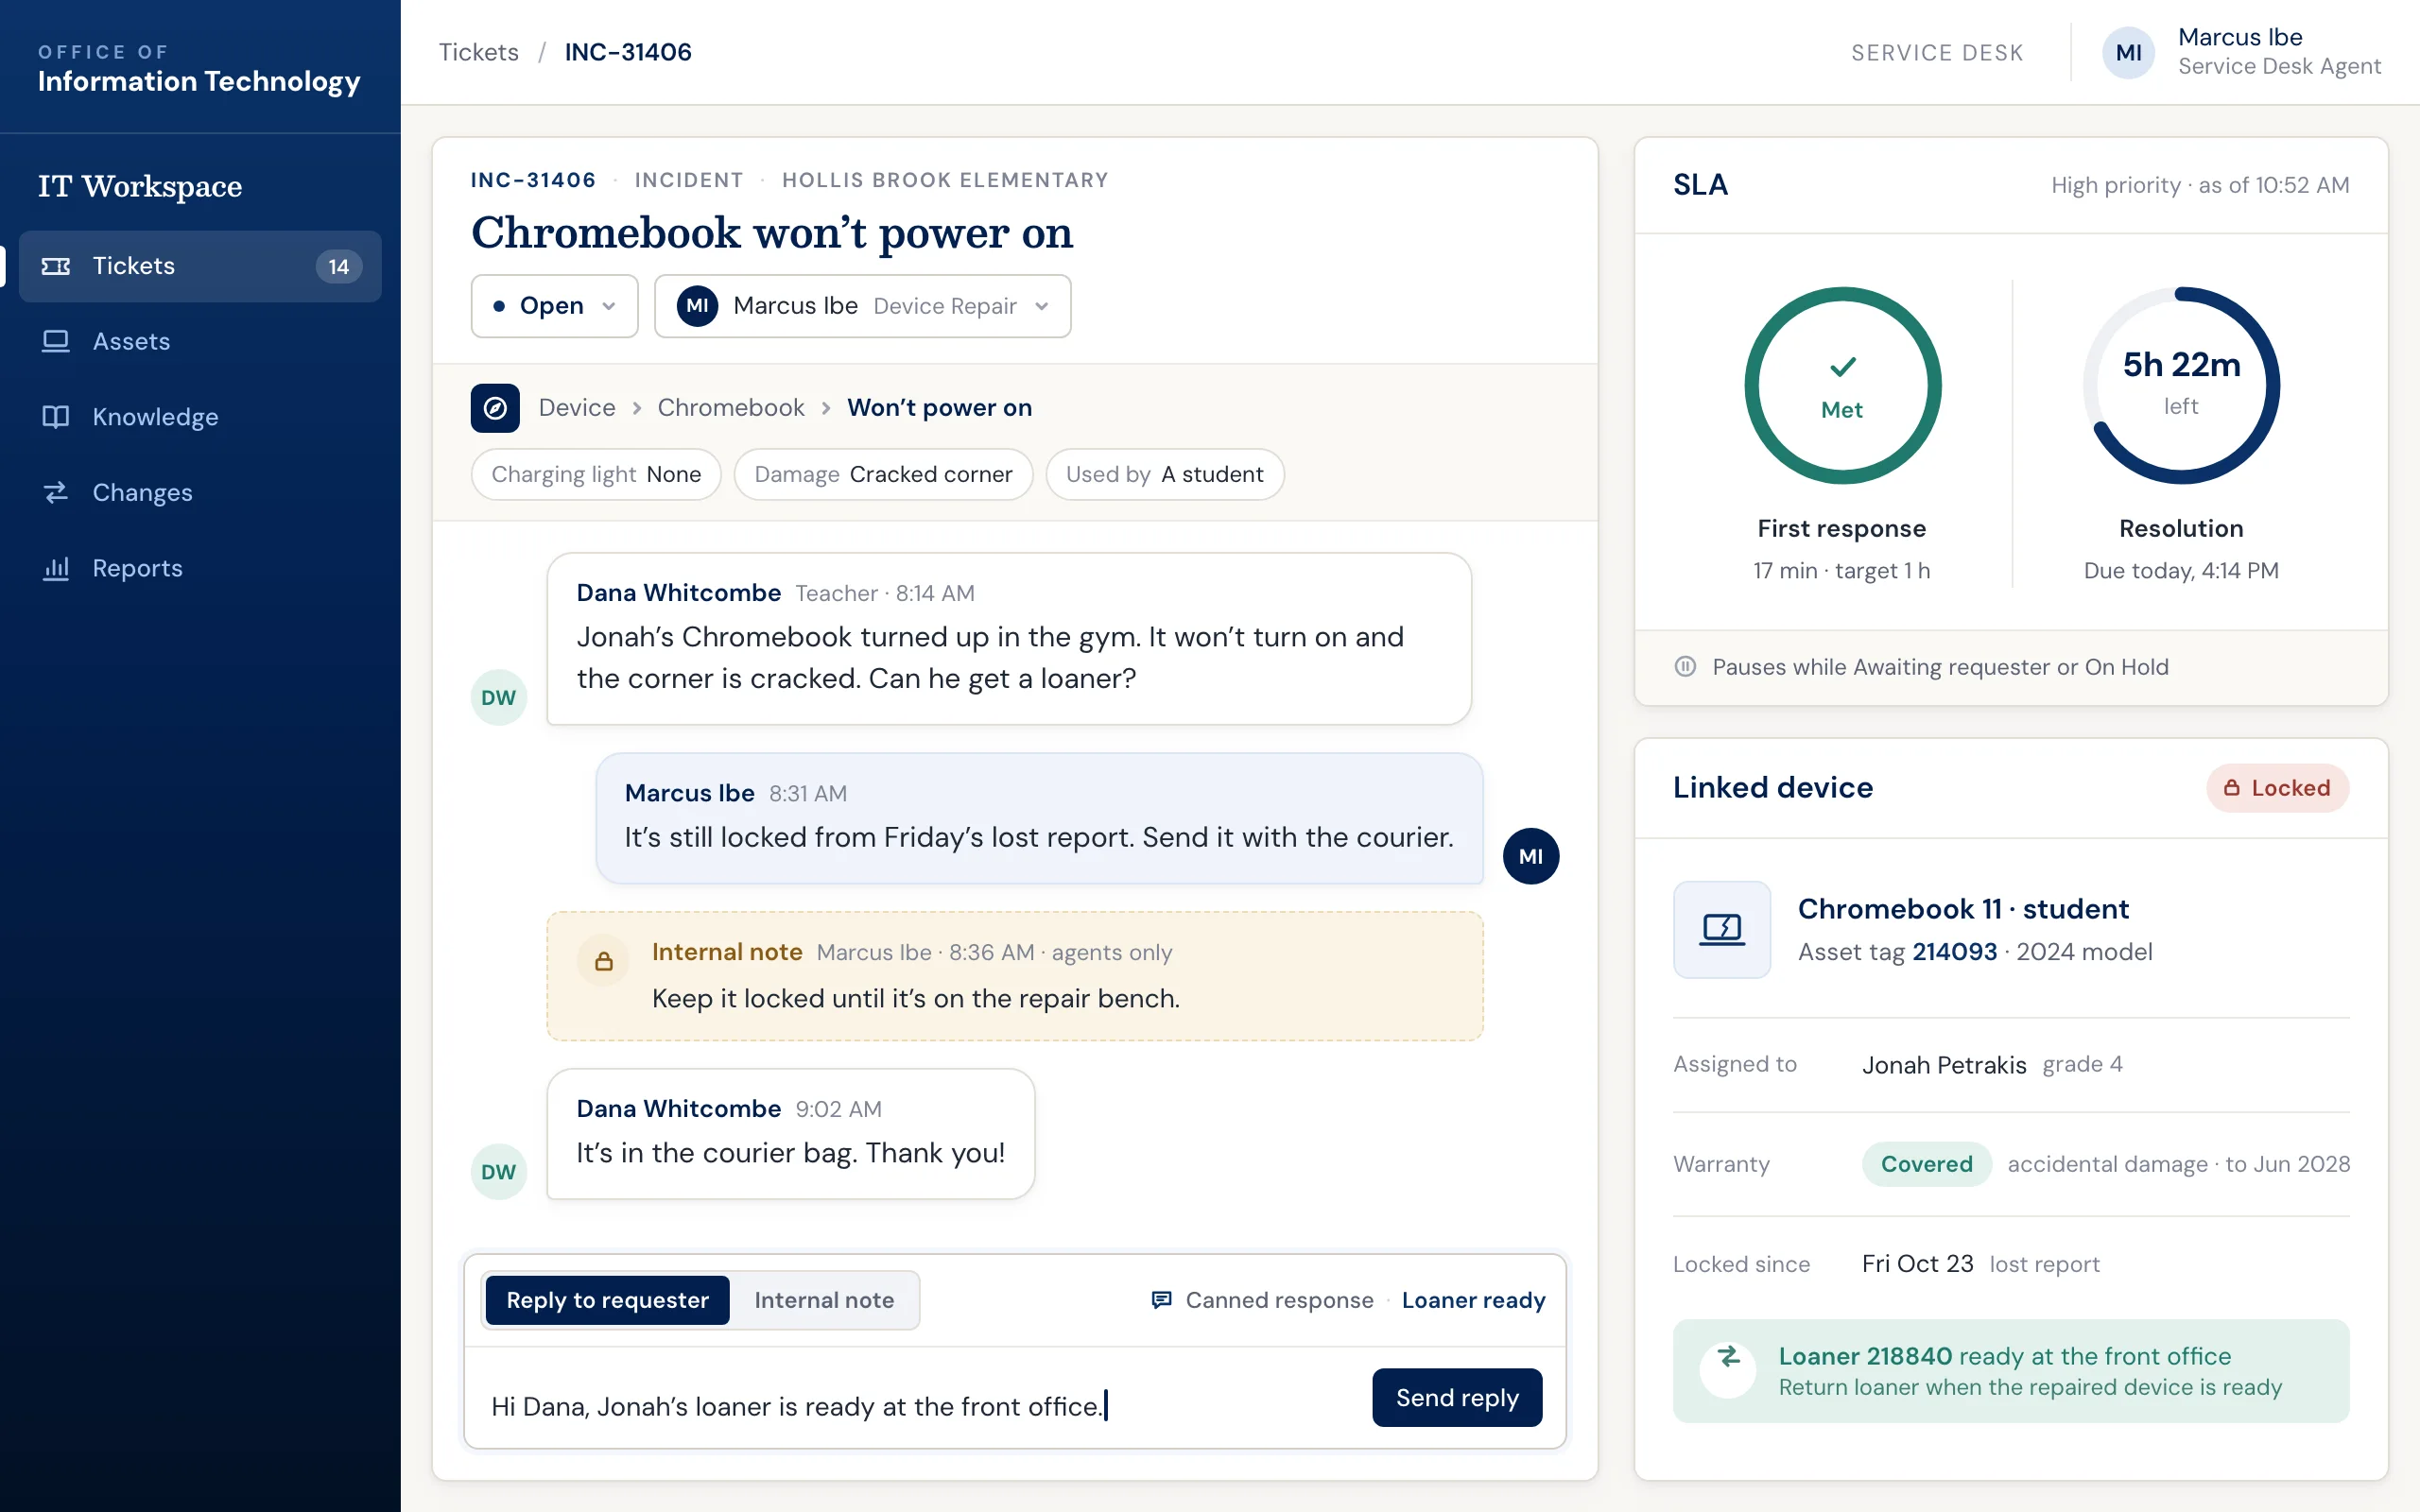Open the Knowledge book icon

pyautogui.click(x=56, y=417)
